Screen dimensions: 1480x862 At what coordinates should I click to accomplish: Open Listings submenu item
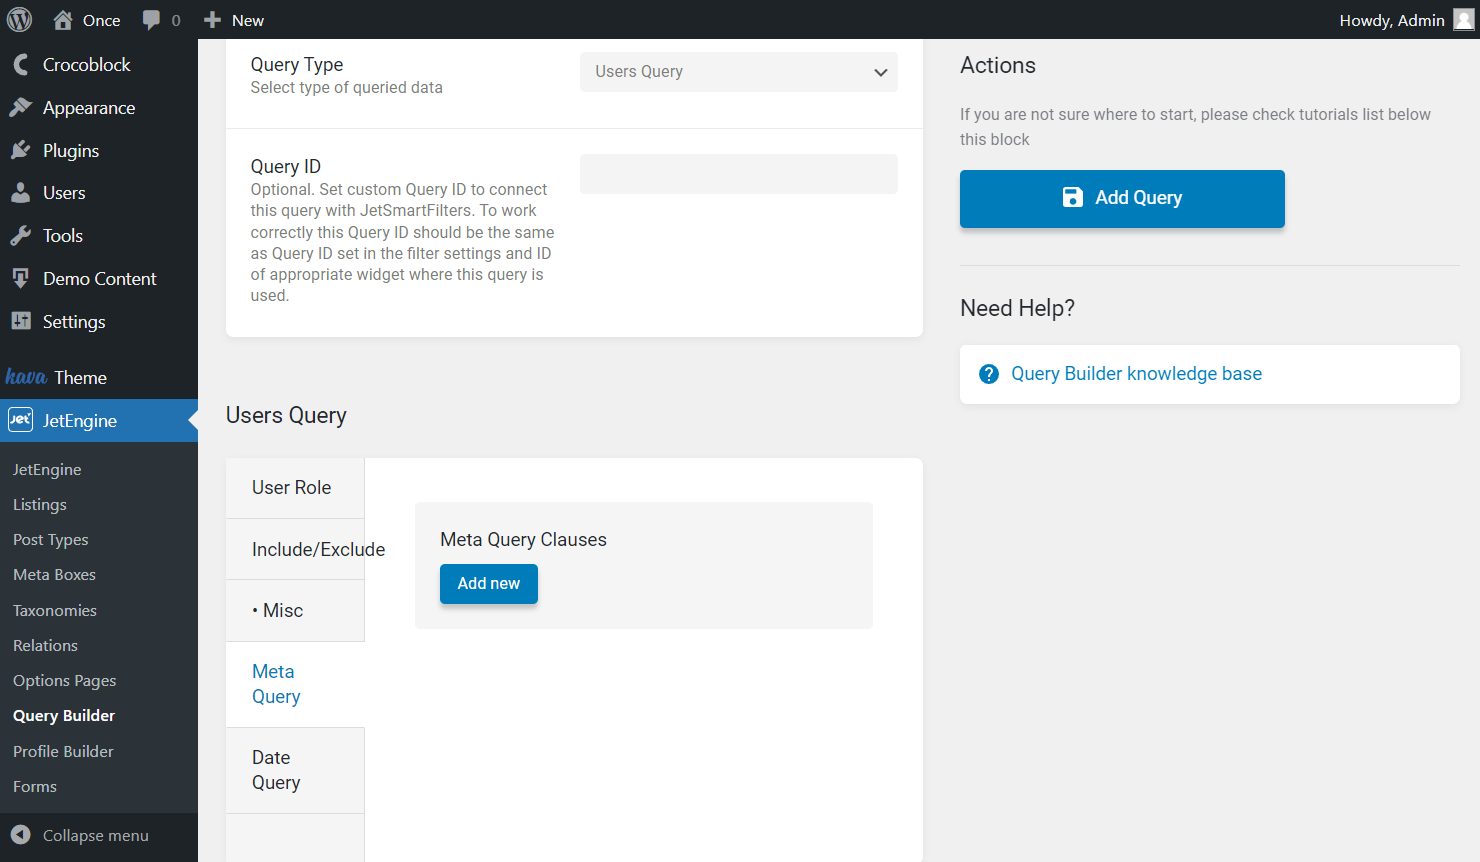coord(40,505)
